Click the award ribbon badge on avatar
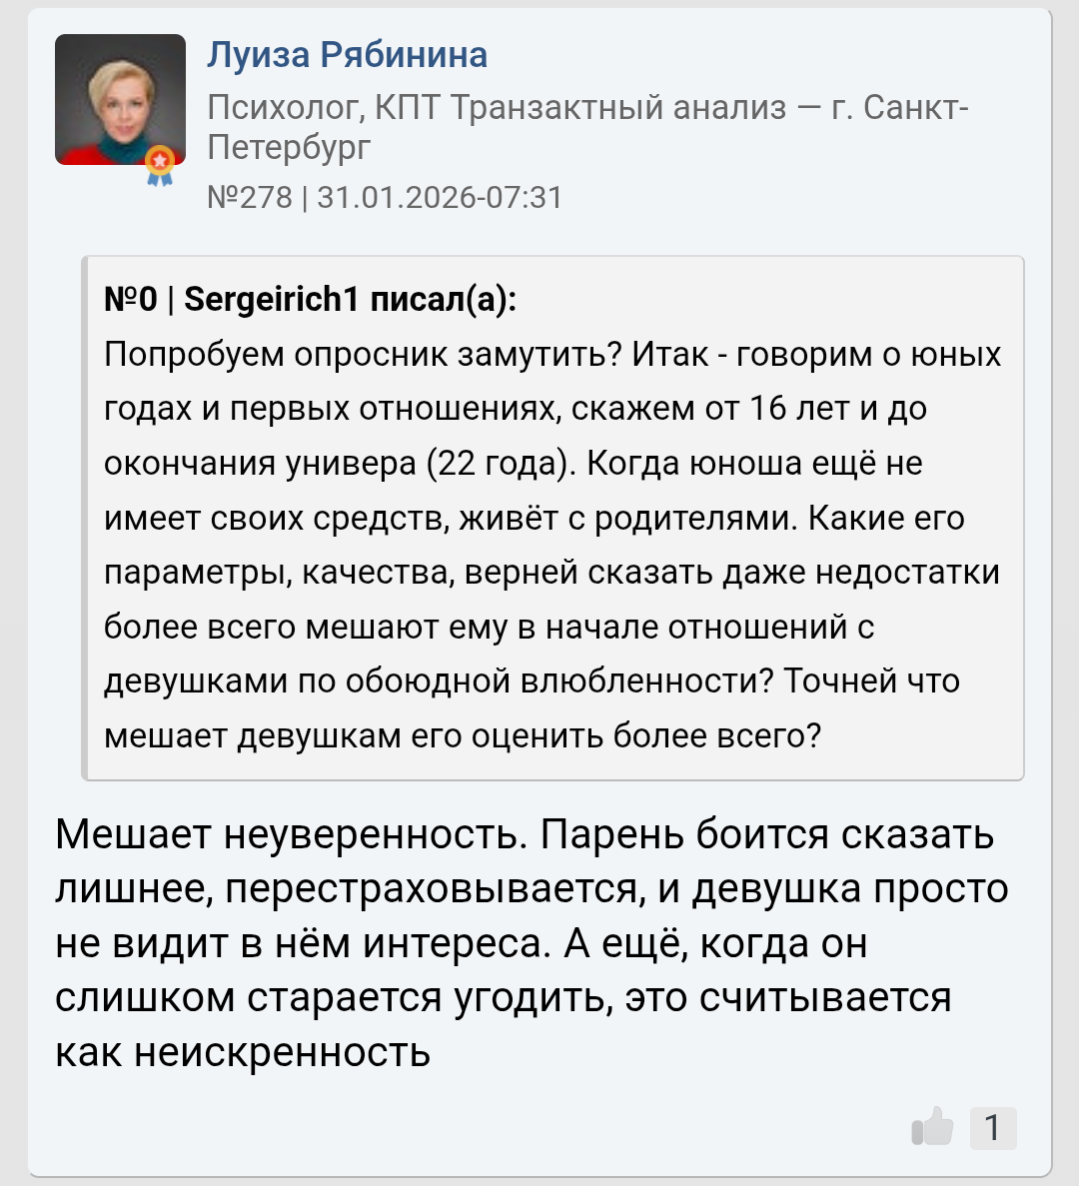 coord(160,166)
